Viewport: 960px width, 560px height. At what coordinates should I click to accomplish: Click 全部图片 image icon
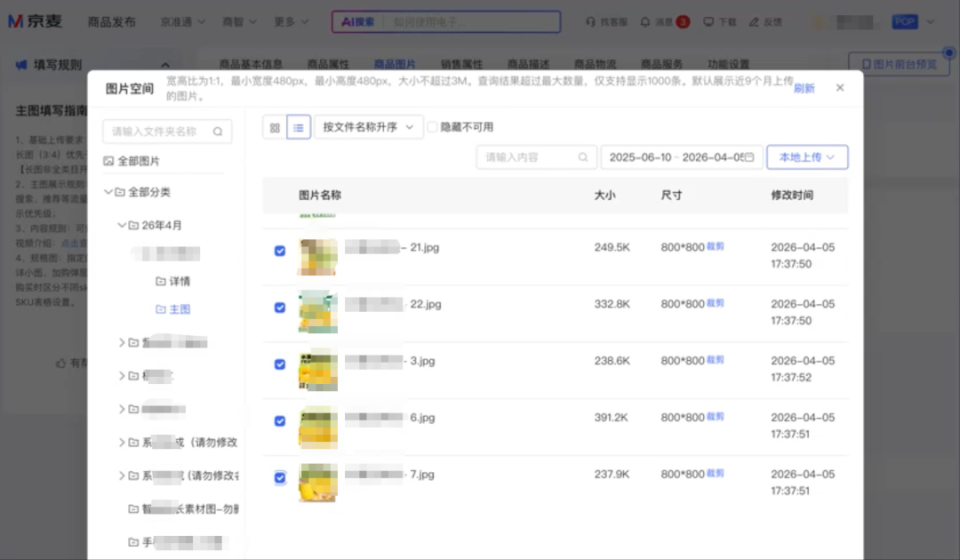click(108, 161)
